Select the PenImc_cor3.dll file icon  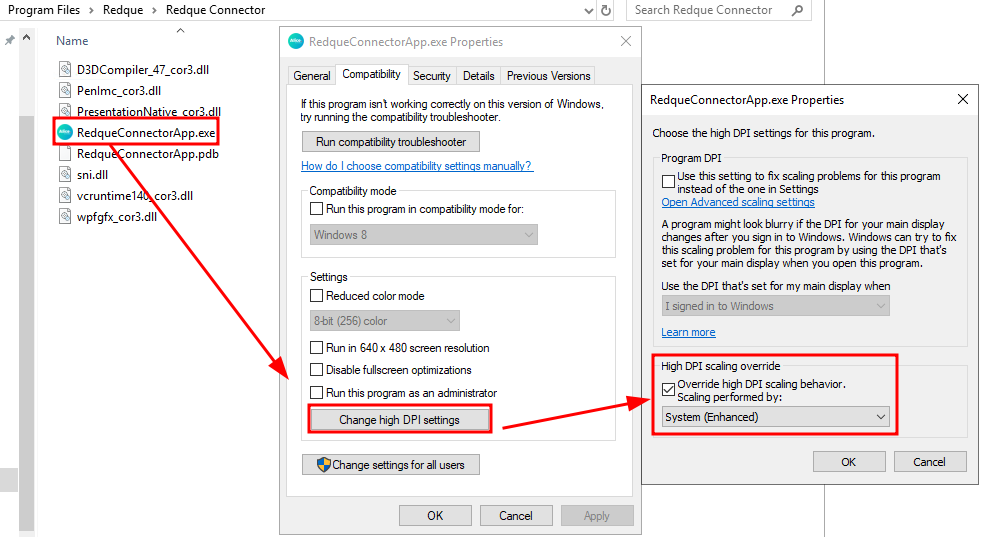pos(65,91)
